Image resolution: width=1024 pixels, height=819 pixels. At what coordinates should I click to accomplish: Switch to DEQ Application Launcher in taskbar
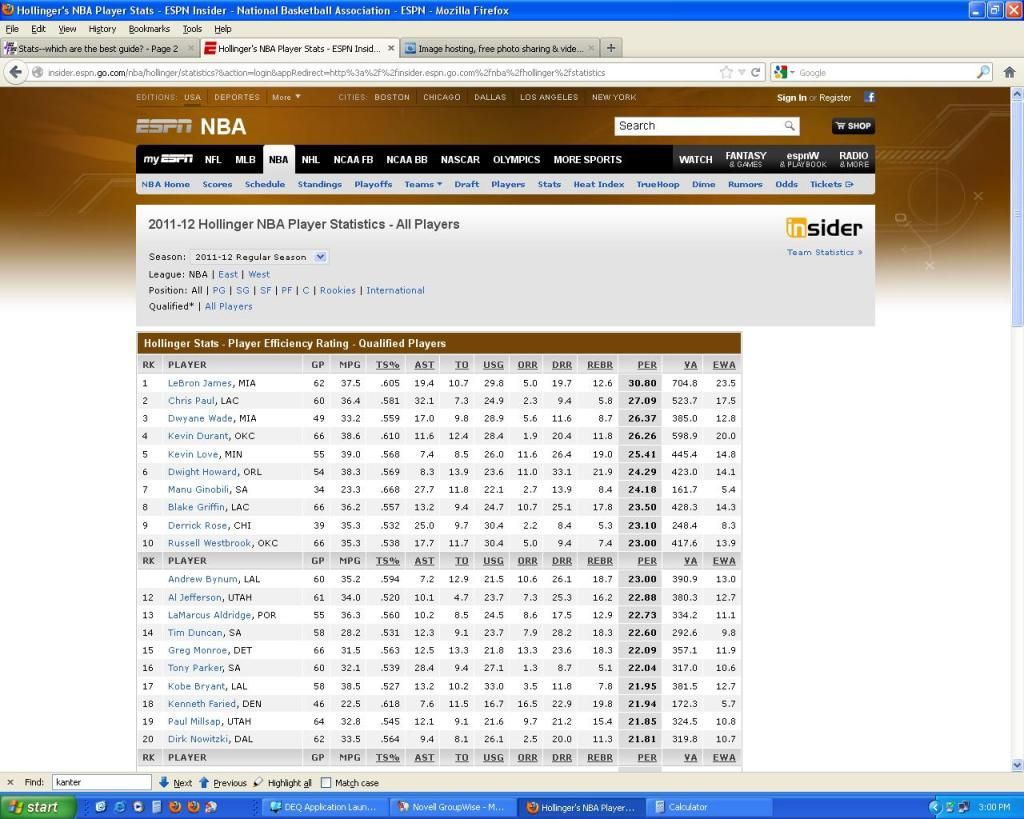[x=324, y=807]
